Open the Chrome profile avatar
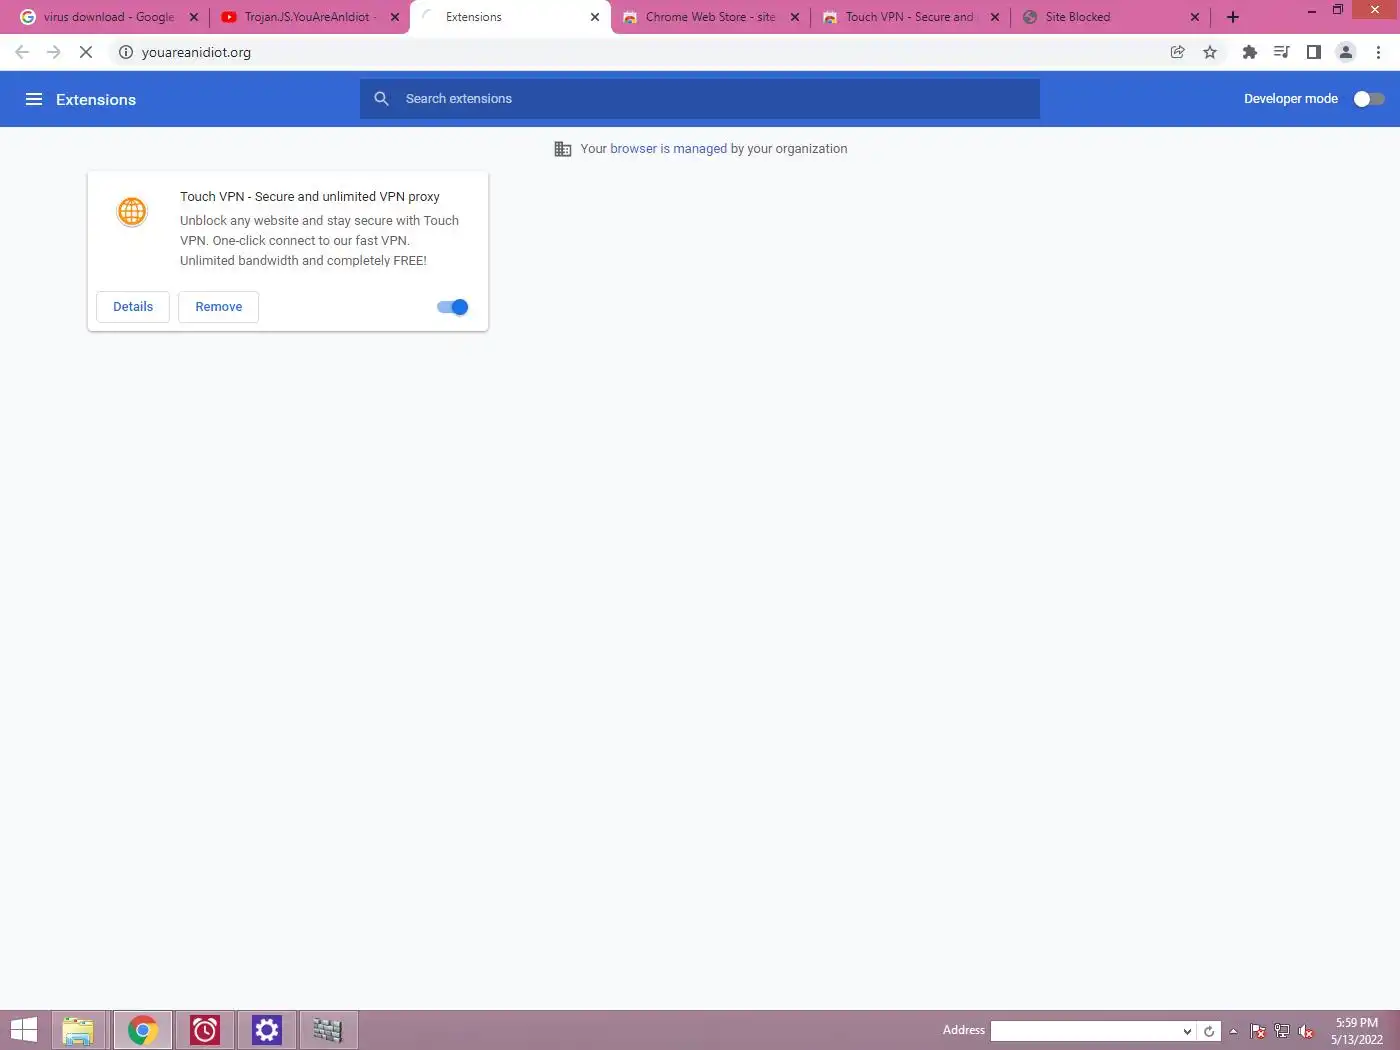1400x1050 pixels. click(1346, 52)
